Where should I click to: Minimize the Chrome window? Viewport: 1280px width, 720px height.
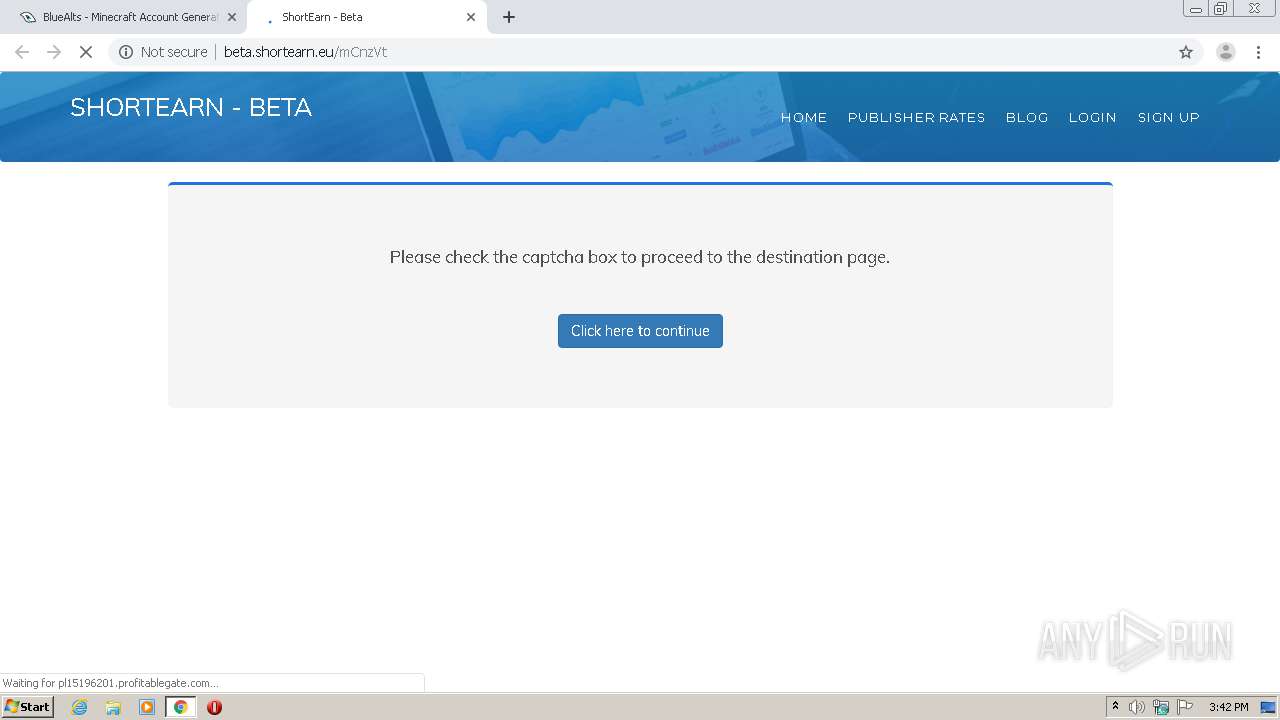(x=1196, y=9)
